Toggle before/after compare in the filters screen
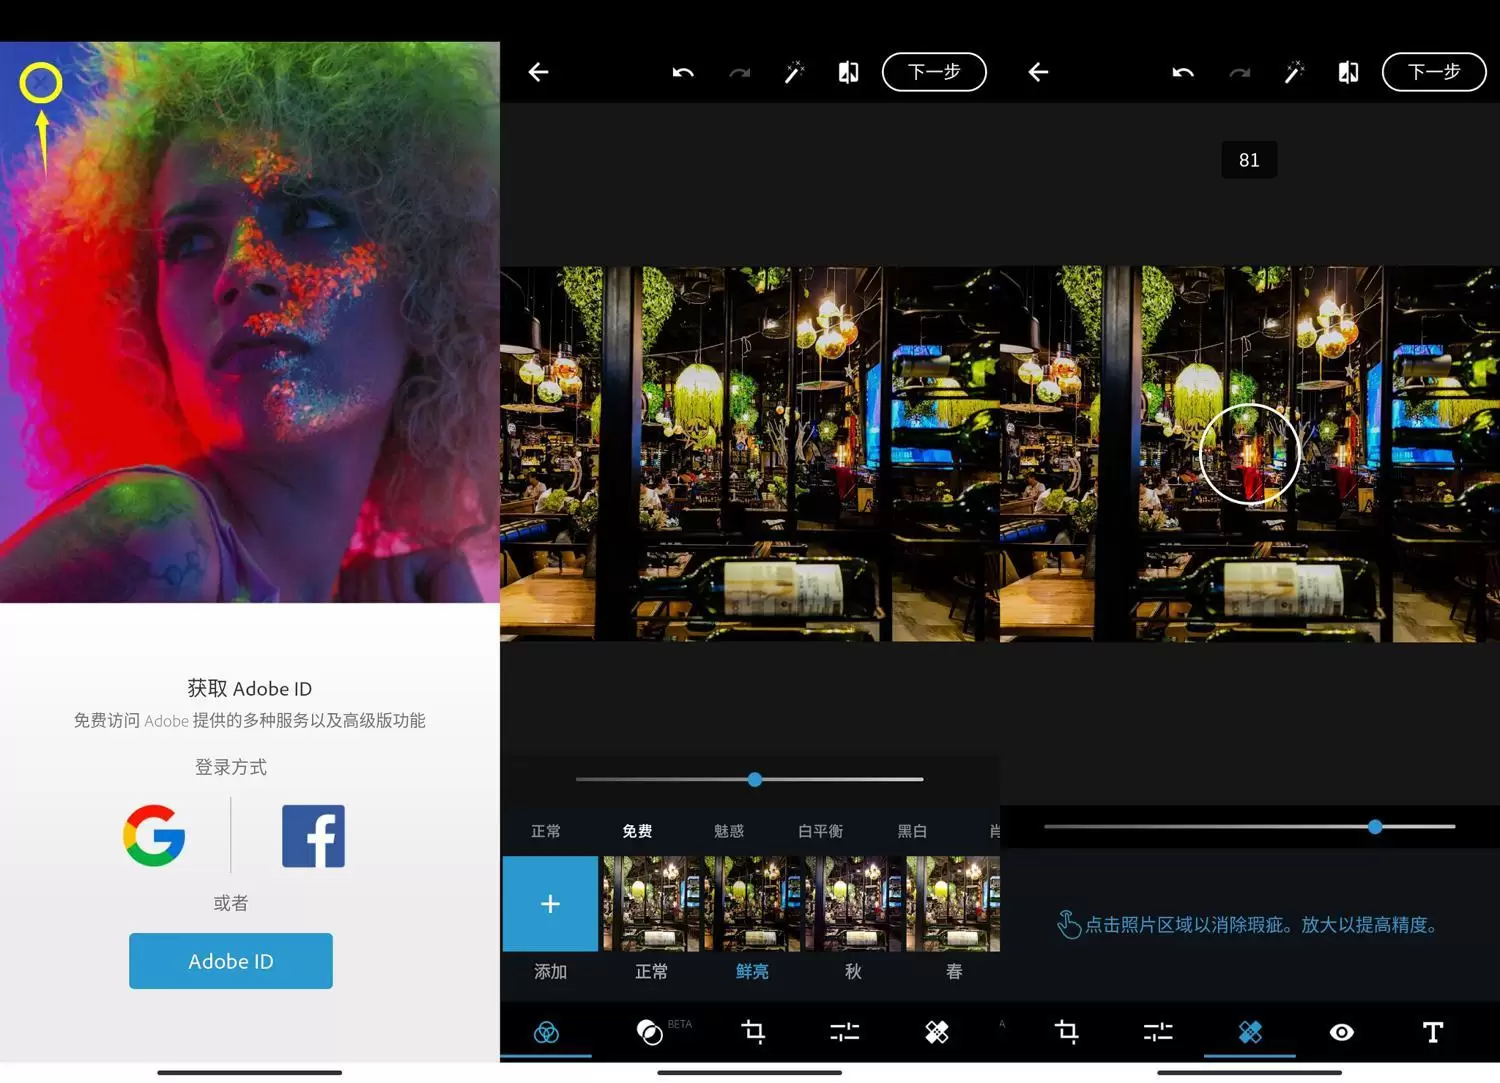This screenshot has height=1083, width=1500. tap(848, 72)
